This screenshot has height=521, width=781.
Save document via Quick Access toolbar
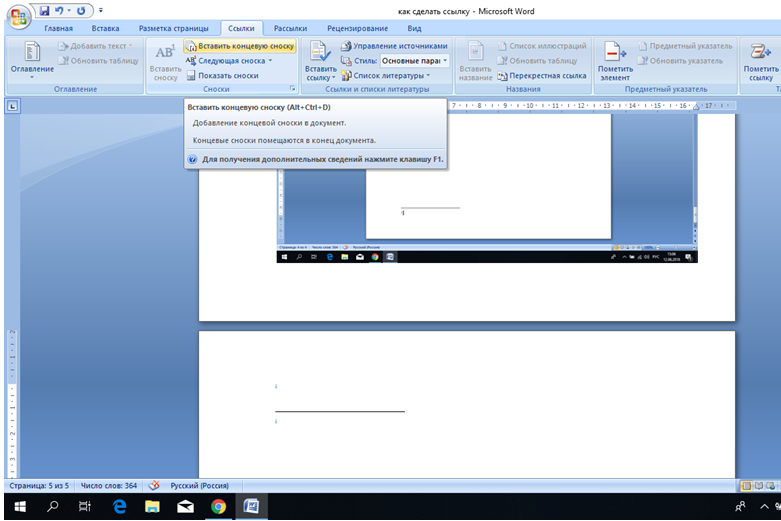[44, 10]
